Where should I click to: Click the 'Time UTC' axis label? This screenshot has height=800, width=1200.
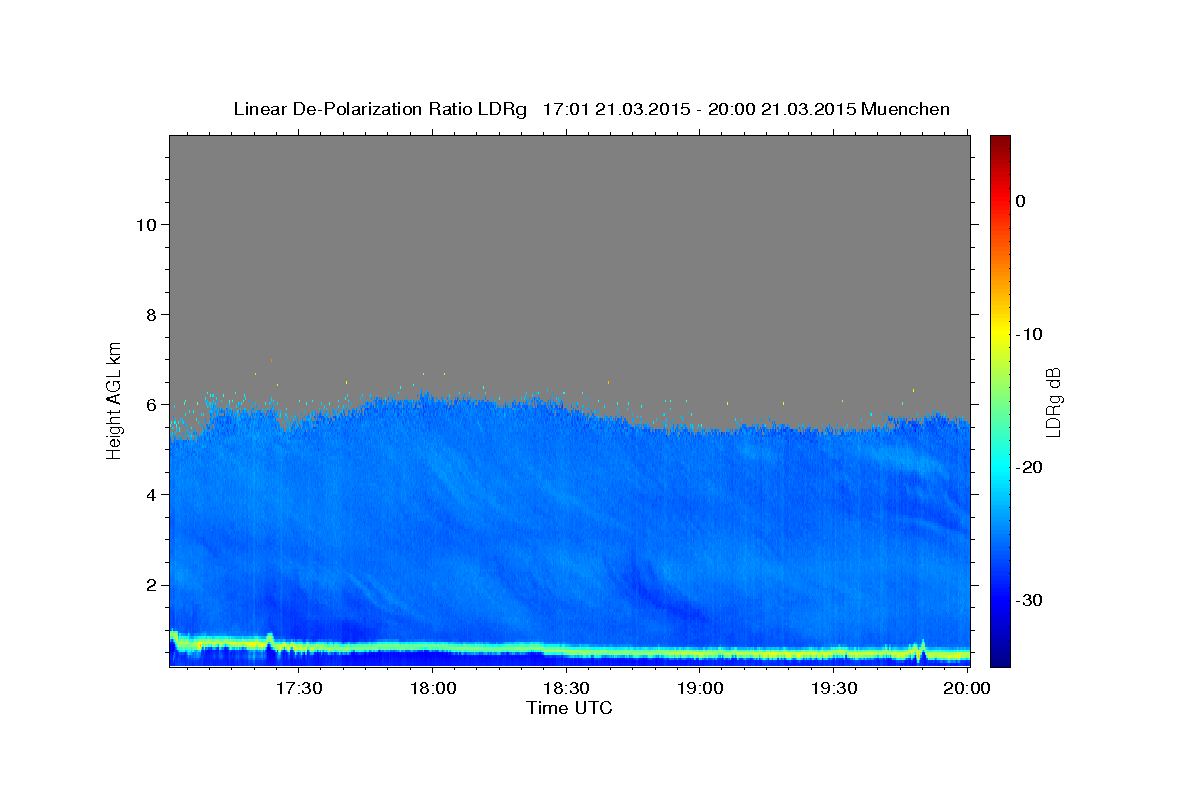(569, 708)
